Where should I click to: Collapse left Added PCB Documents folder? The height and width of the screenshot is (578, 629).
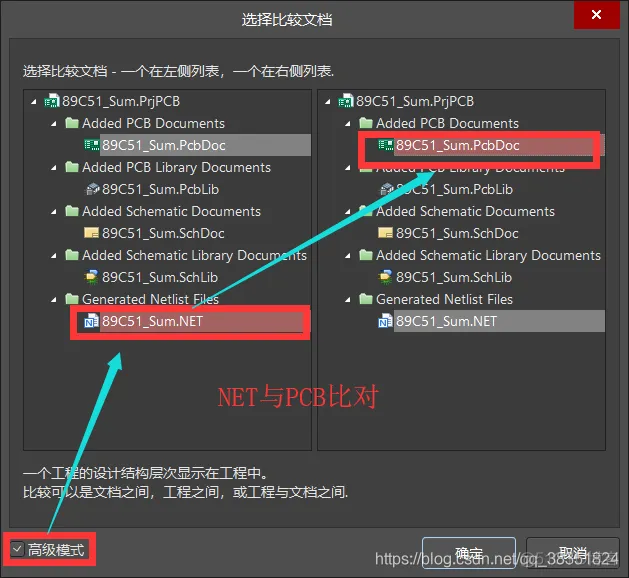(x=55, y=124)
